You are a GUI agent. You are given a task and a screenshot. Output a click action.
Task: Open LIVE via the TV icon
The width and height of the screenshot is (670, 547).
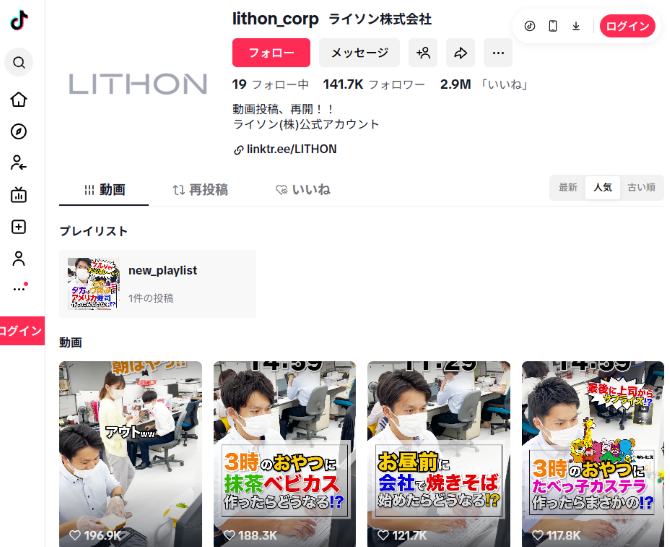(19, 195)
